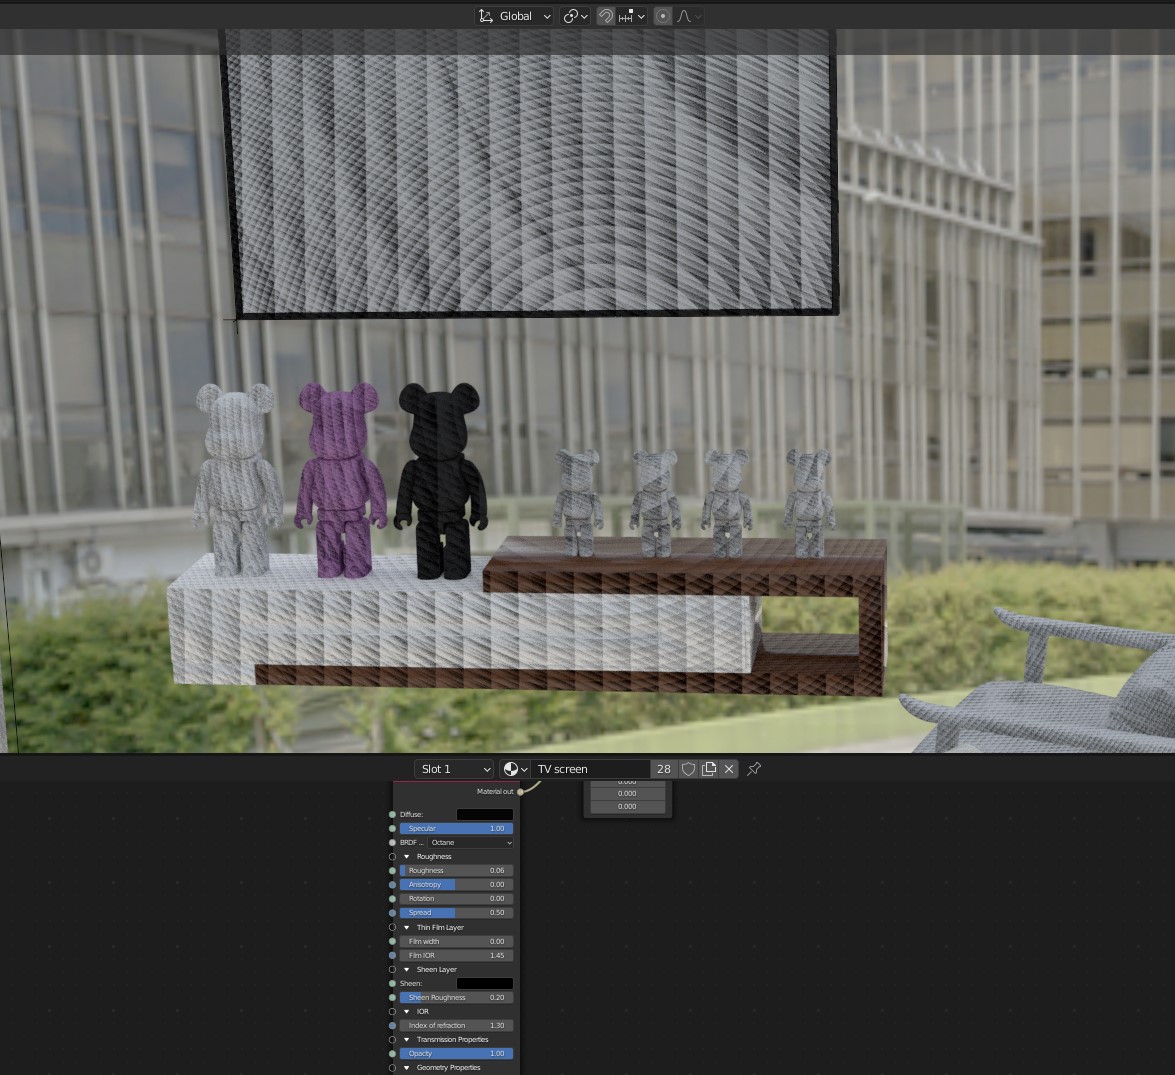Click the Film IOR input socket
This screenshot has height=1075, width=1175.
click(x=393, y=955)
